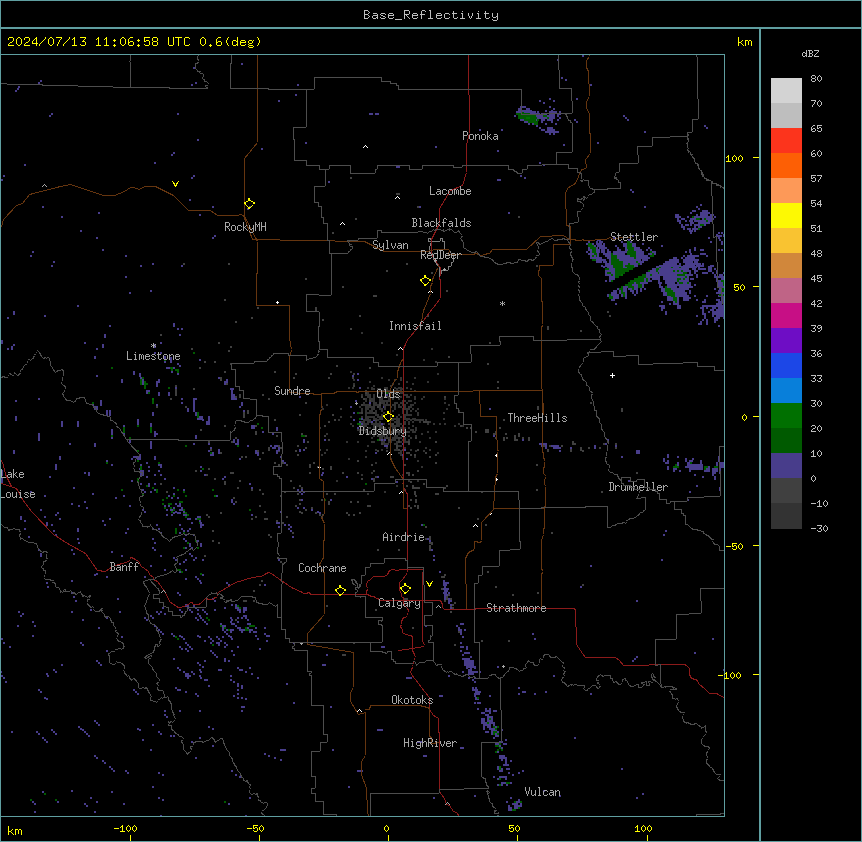Viewport: 862px width, 842px height.
Task: Pick the white swatch at top of dBZ scale
Action: (x=786, y=90)
